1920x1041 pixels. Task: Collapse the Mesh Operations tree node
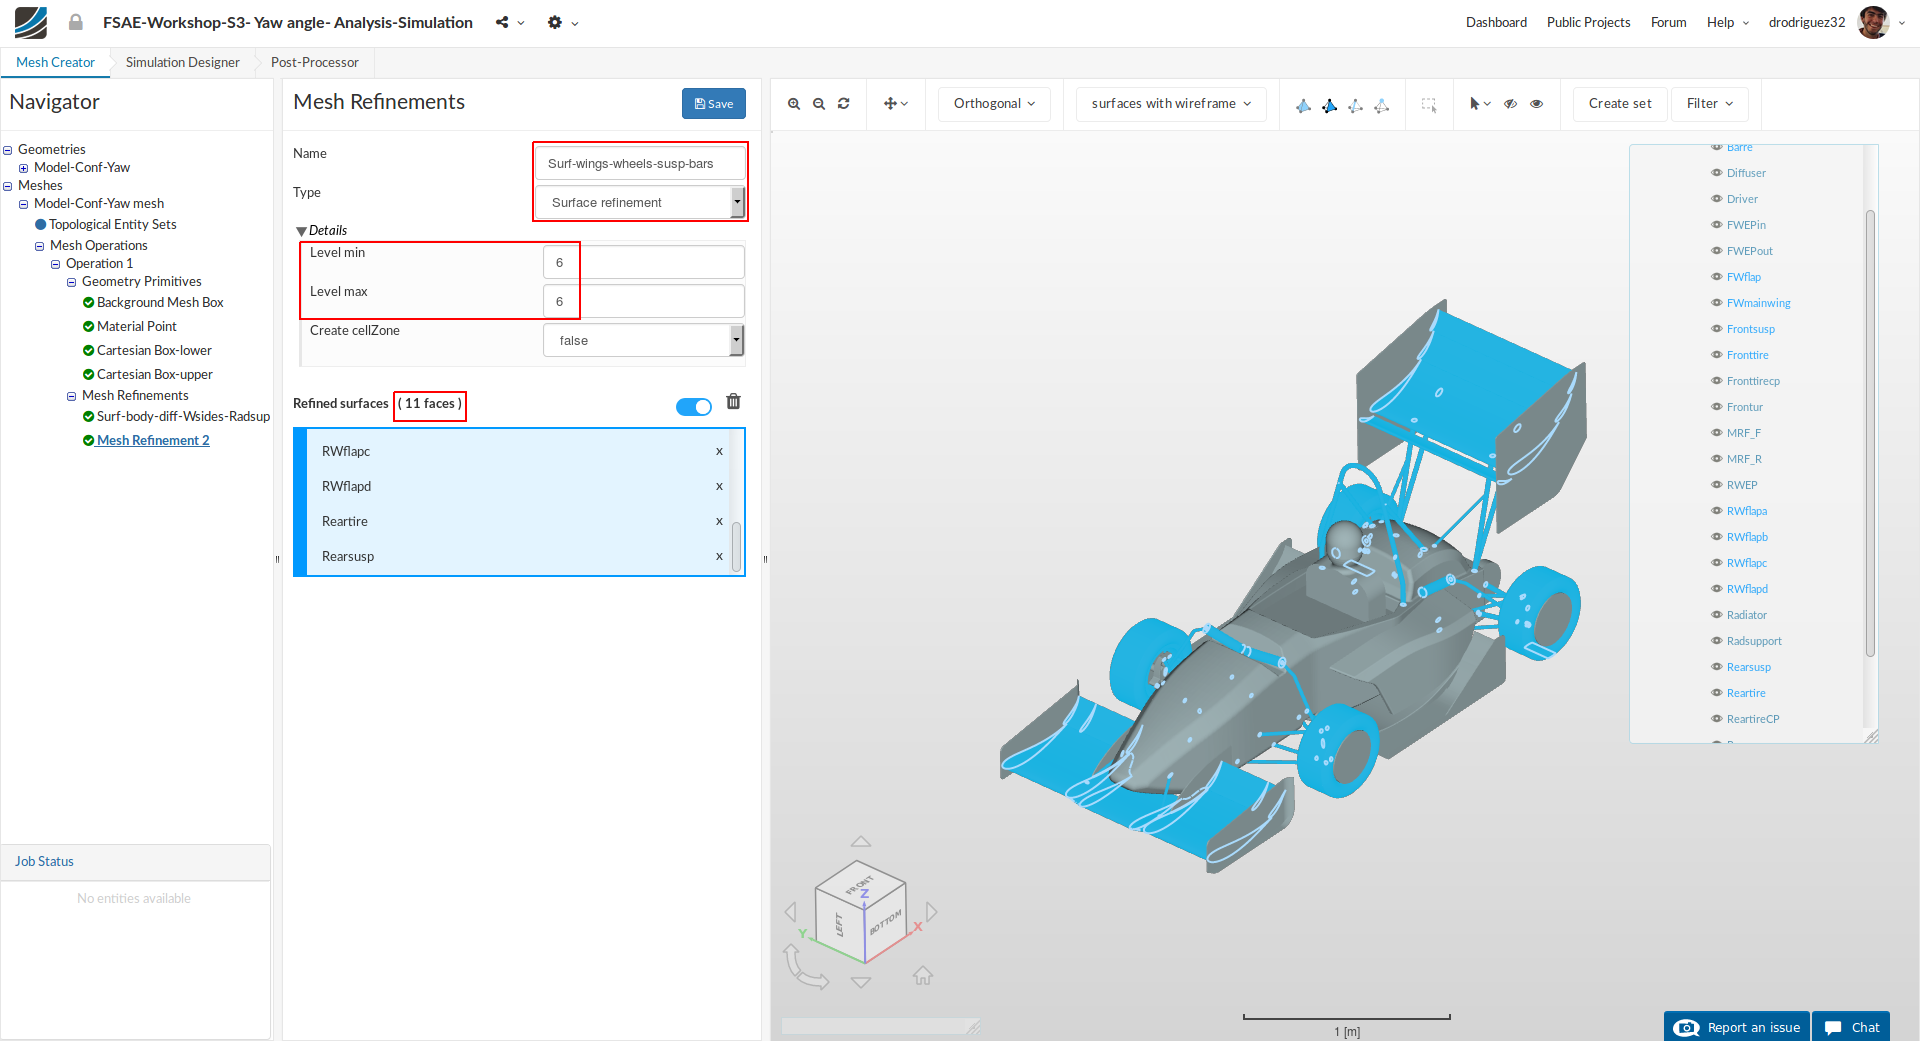(x=40, y=246)
